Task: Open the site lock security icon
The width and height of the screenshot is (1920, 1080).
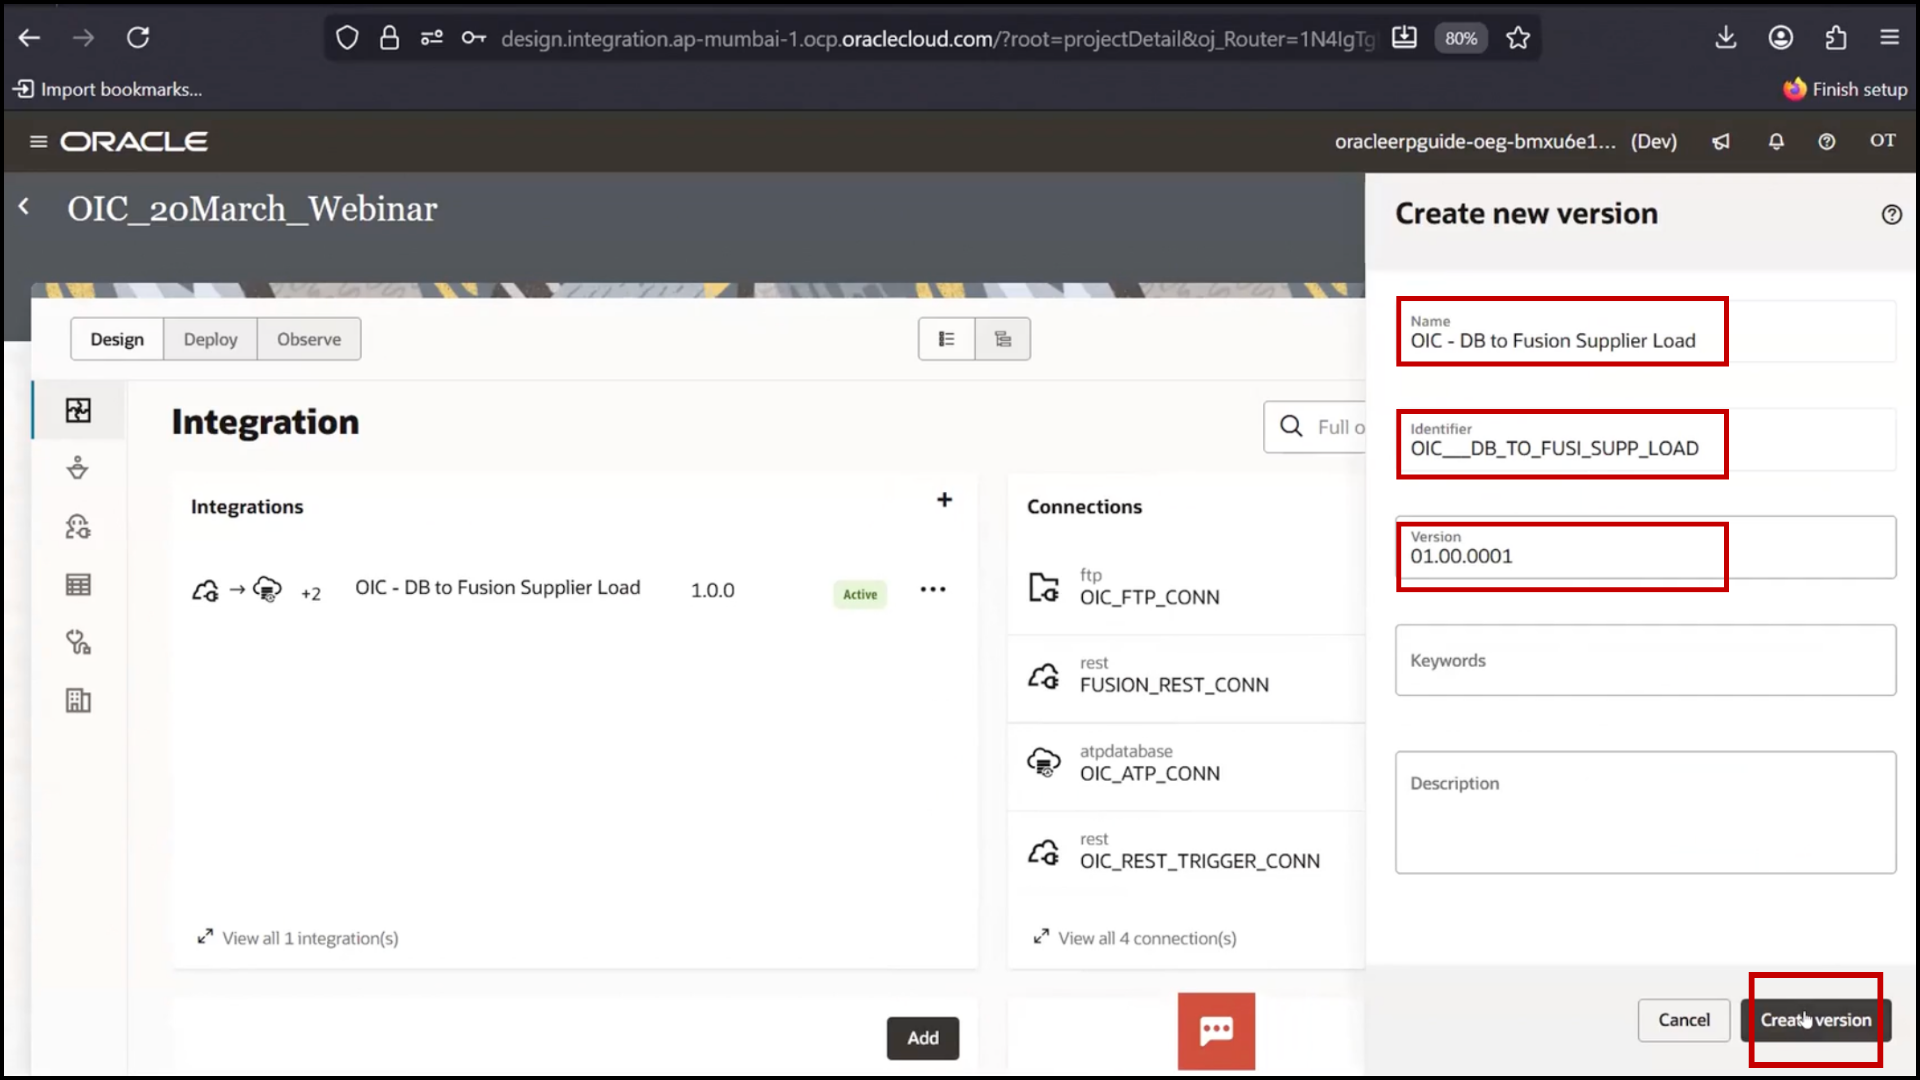Action: 389,38
